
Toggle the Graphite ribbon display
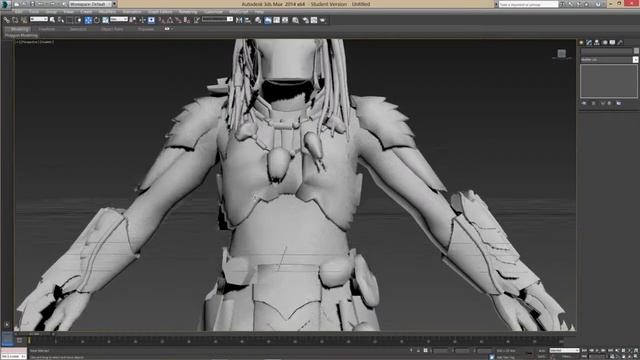(x=268, y=20)
